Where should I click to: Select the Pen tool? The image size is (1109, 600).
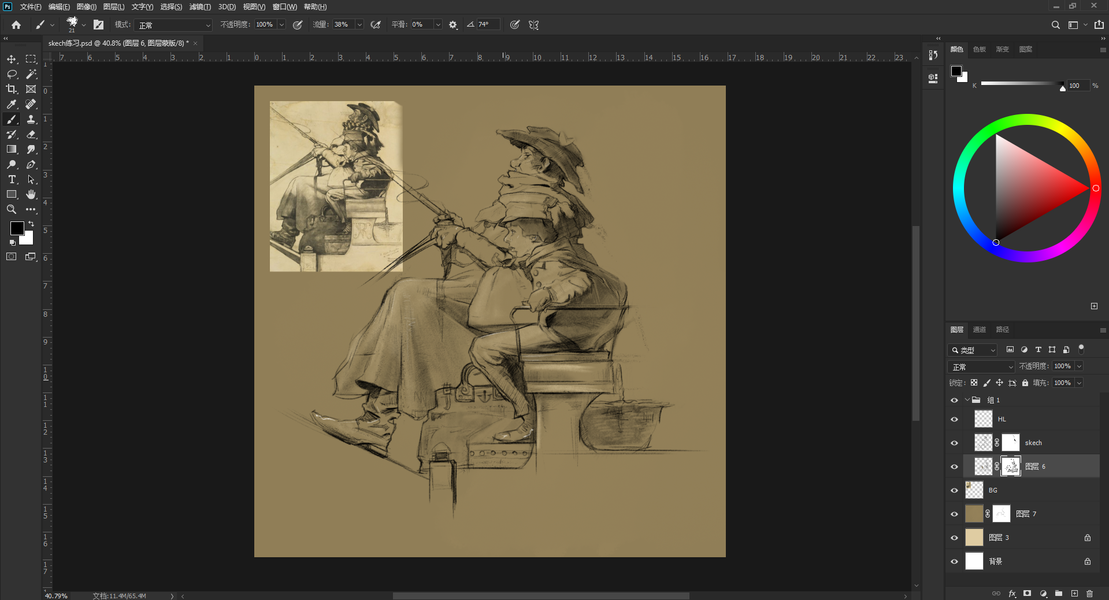30,164
